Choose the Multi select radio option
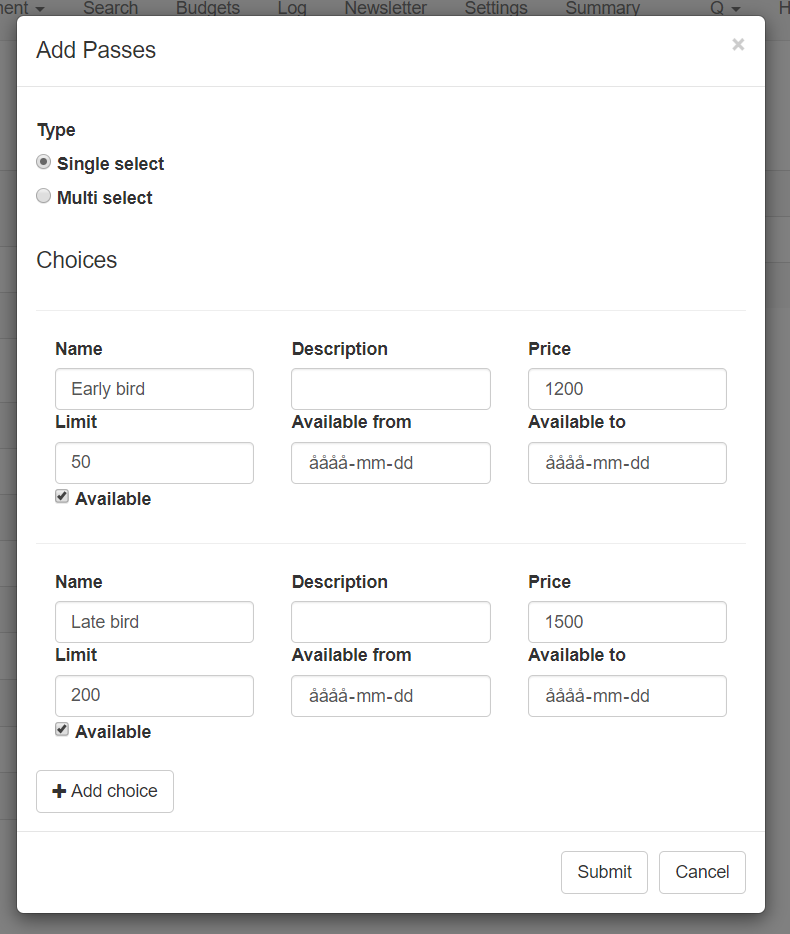 click(44, 196)
